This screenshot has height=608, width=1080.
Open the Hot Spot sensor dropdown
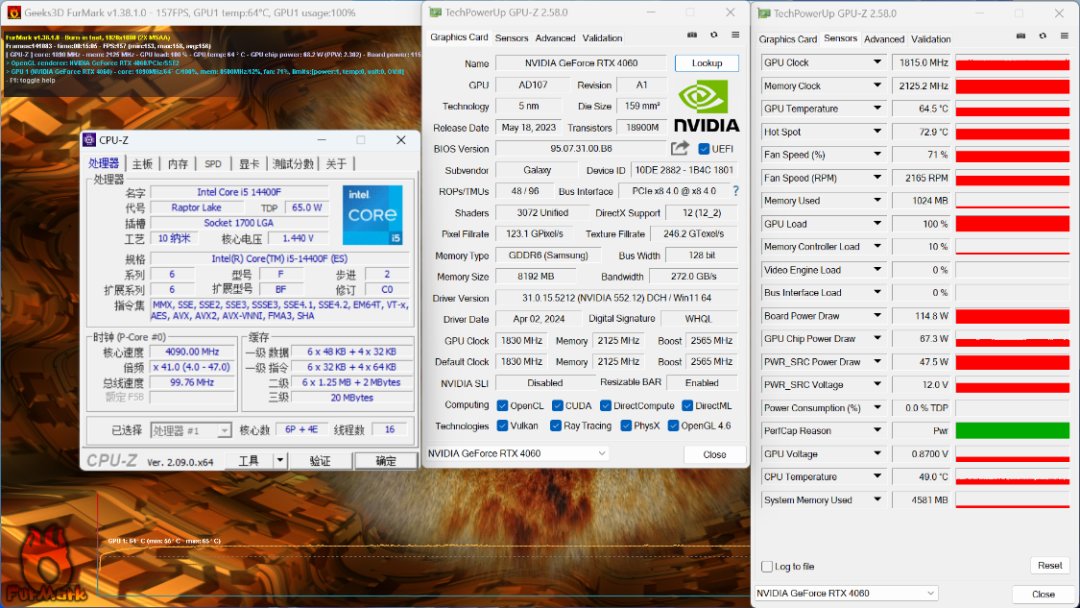pos(877,132)
